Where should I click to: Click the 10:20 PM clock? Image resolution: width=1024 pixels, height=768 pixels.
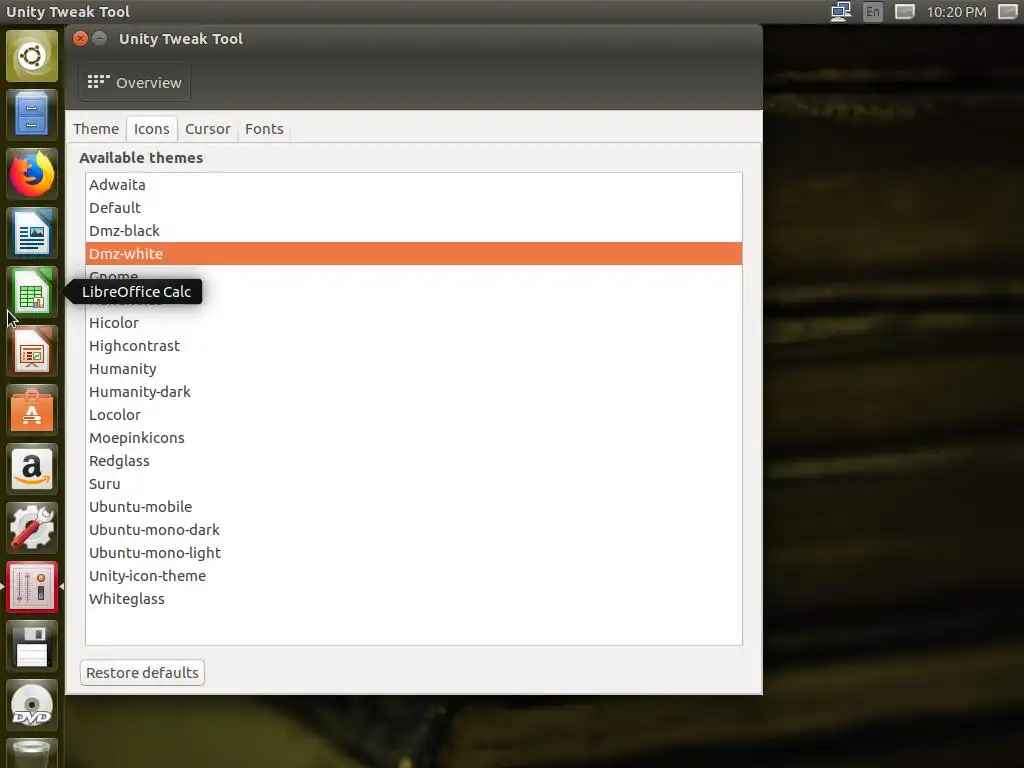coord(956,12)
